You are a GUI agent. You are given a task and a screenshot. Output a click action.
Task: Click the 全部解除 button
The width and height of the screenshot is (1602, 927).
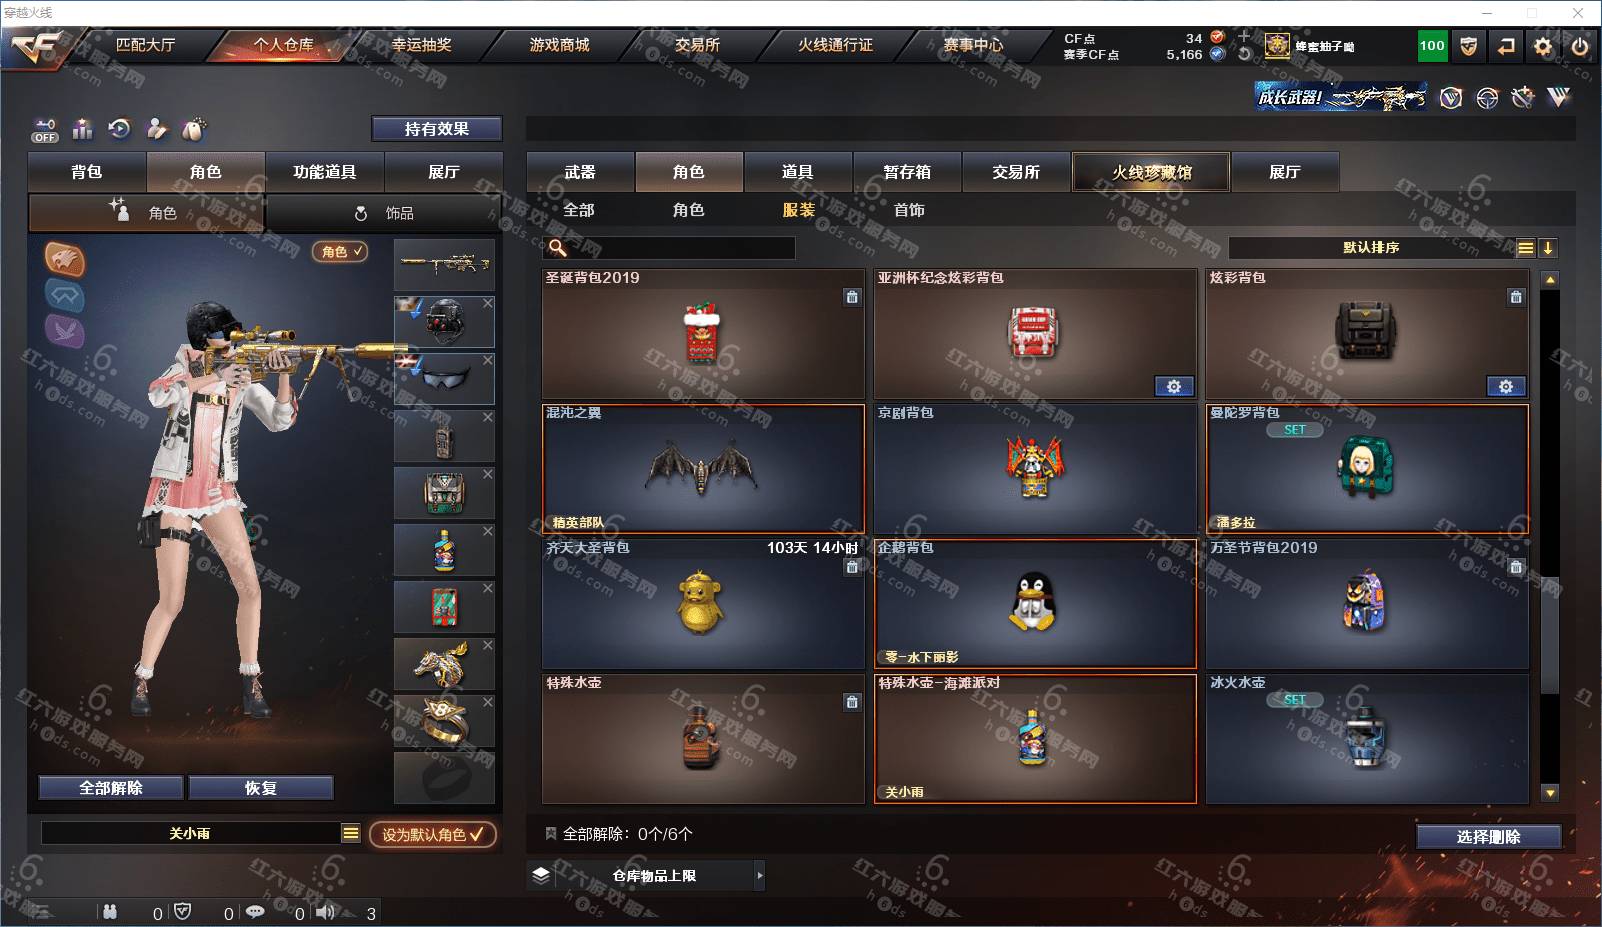[111, 788]
